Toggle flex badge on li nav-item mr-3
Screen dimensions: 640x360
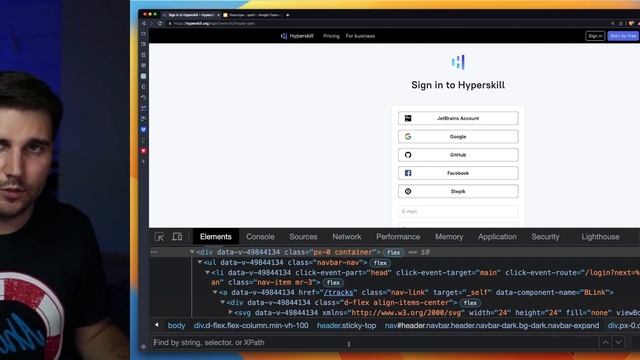coord(333,282)
